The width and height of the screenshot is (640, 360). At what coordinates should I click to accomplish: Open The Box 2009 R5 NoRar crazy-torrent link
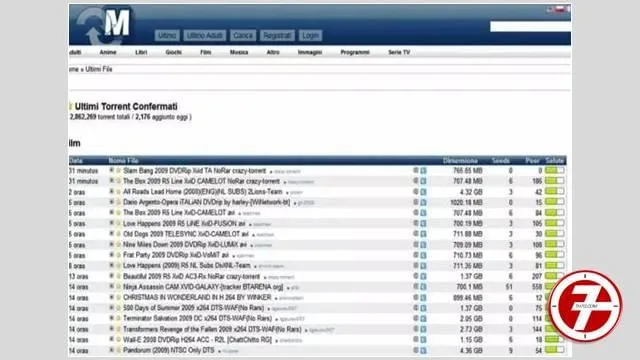tap(201, 181)
